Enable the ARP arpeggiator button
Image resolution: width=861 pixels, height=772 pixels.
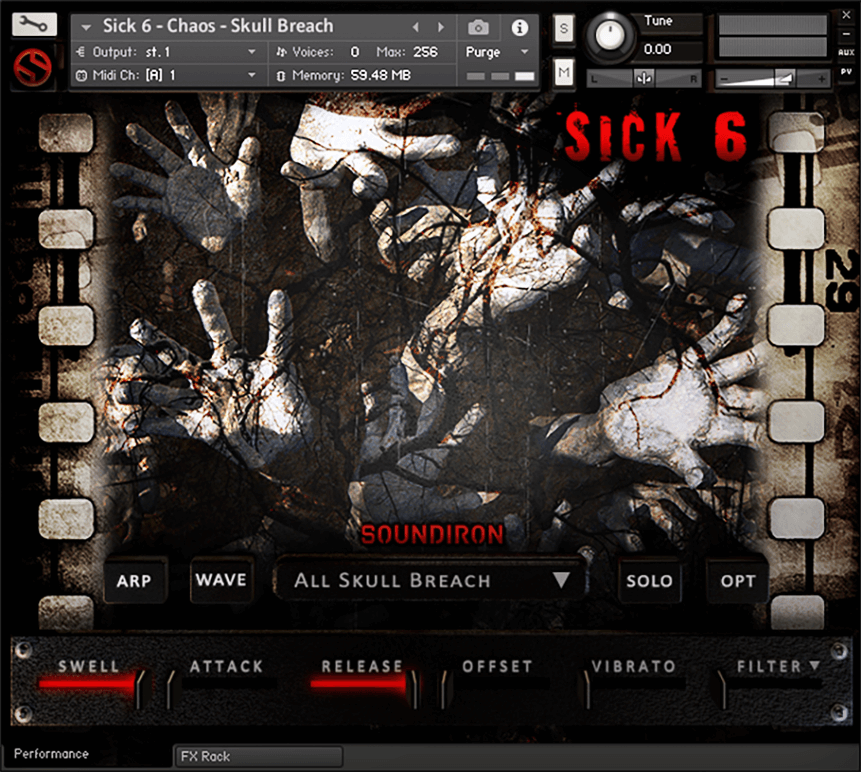coord(134,581)
